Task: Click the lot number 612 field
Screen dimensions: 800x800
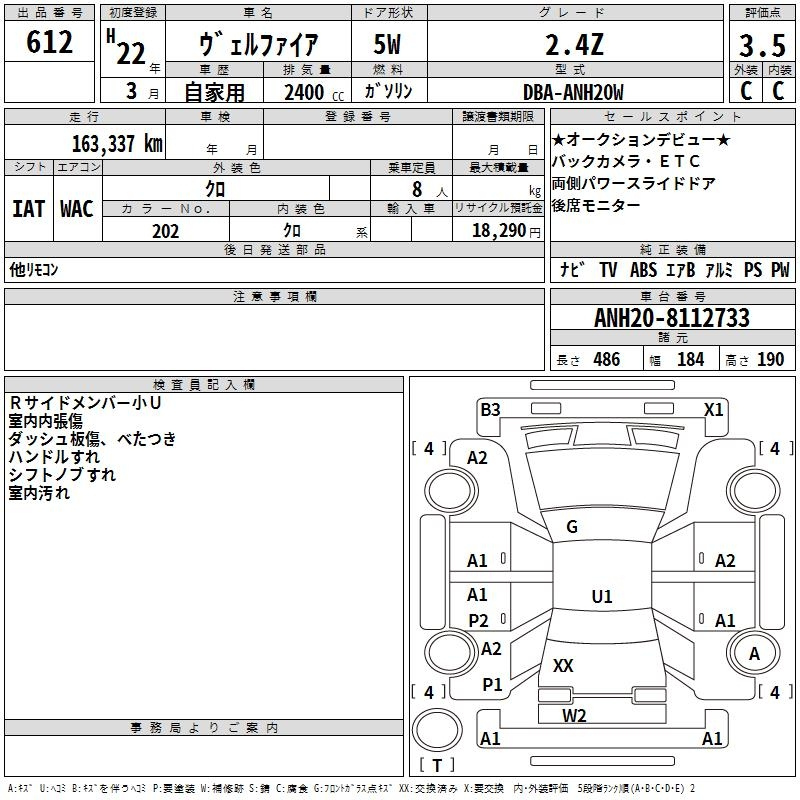Action: pyautogui.click(x=49, y=42)
